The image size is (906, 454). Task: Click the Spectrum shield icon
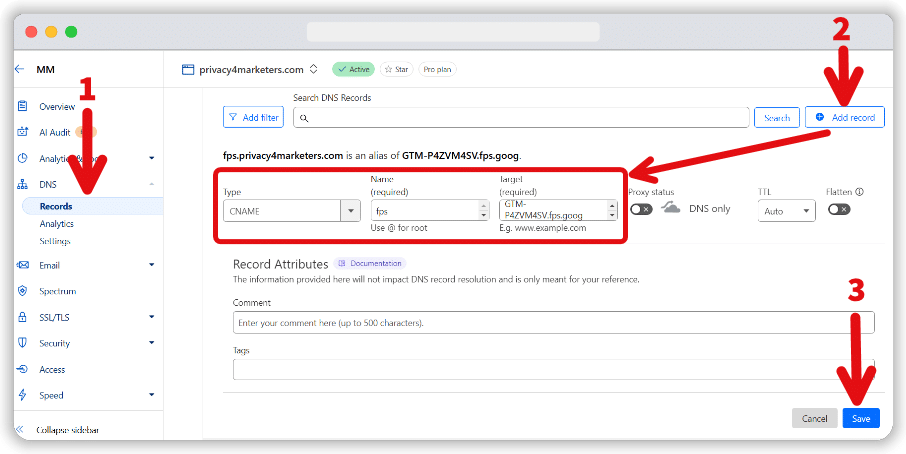[x=23, y=291]
